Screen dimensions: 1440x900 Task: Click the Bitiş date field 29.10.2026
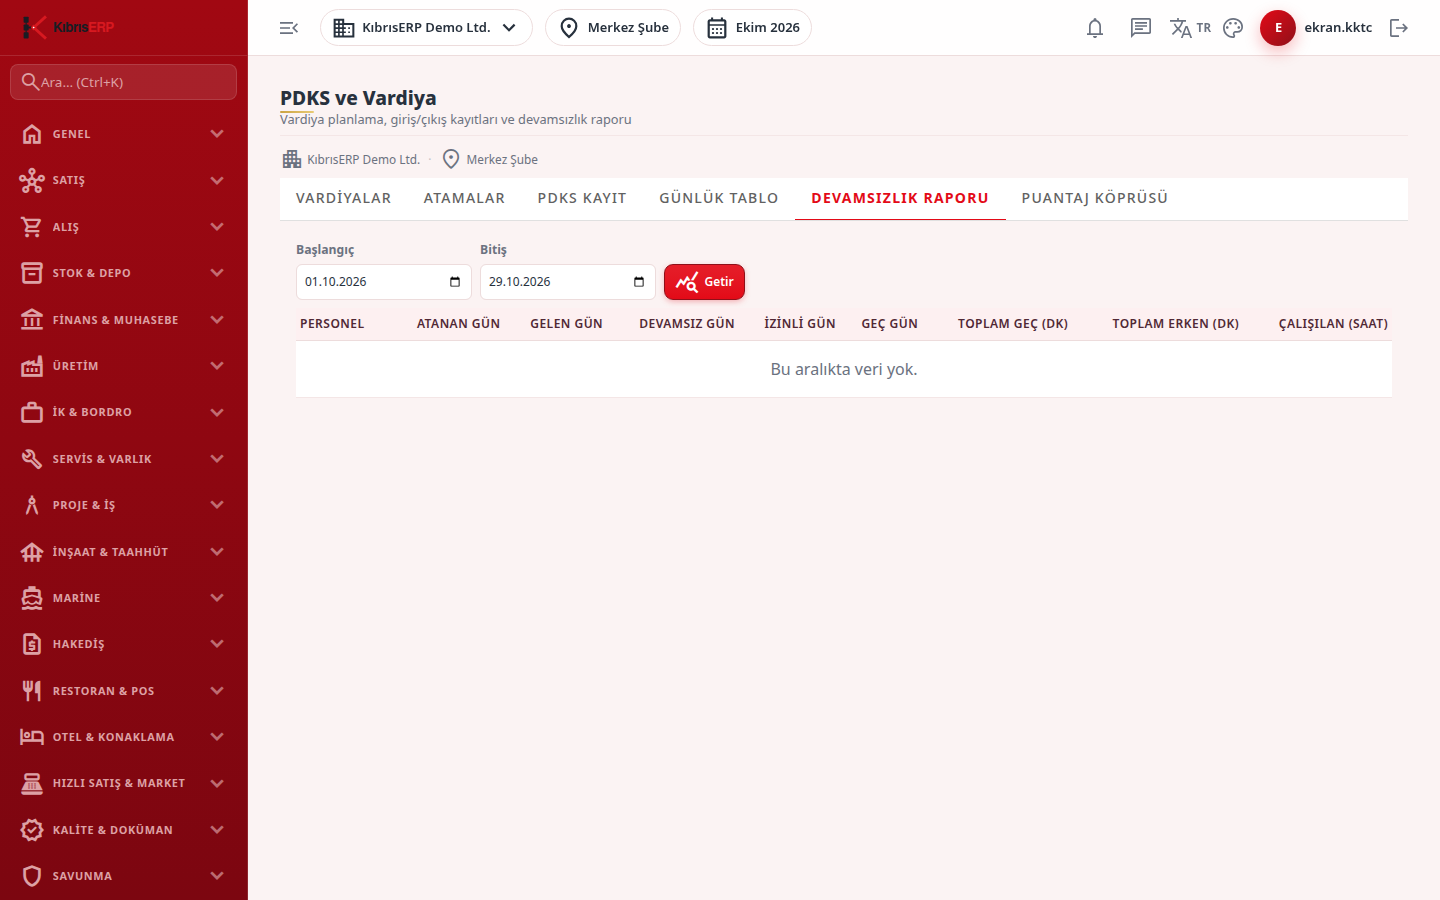pos(568,282)
